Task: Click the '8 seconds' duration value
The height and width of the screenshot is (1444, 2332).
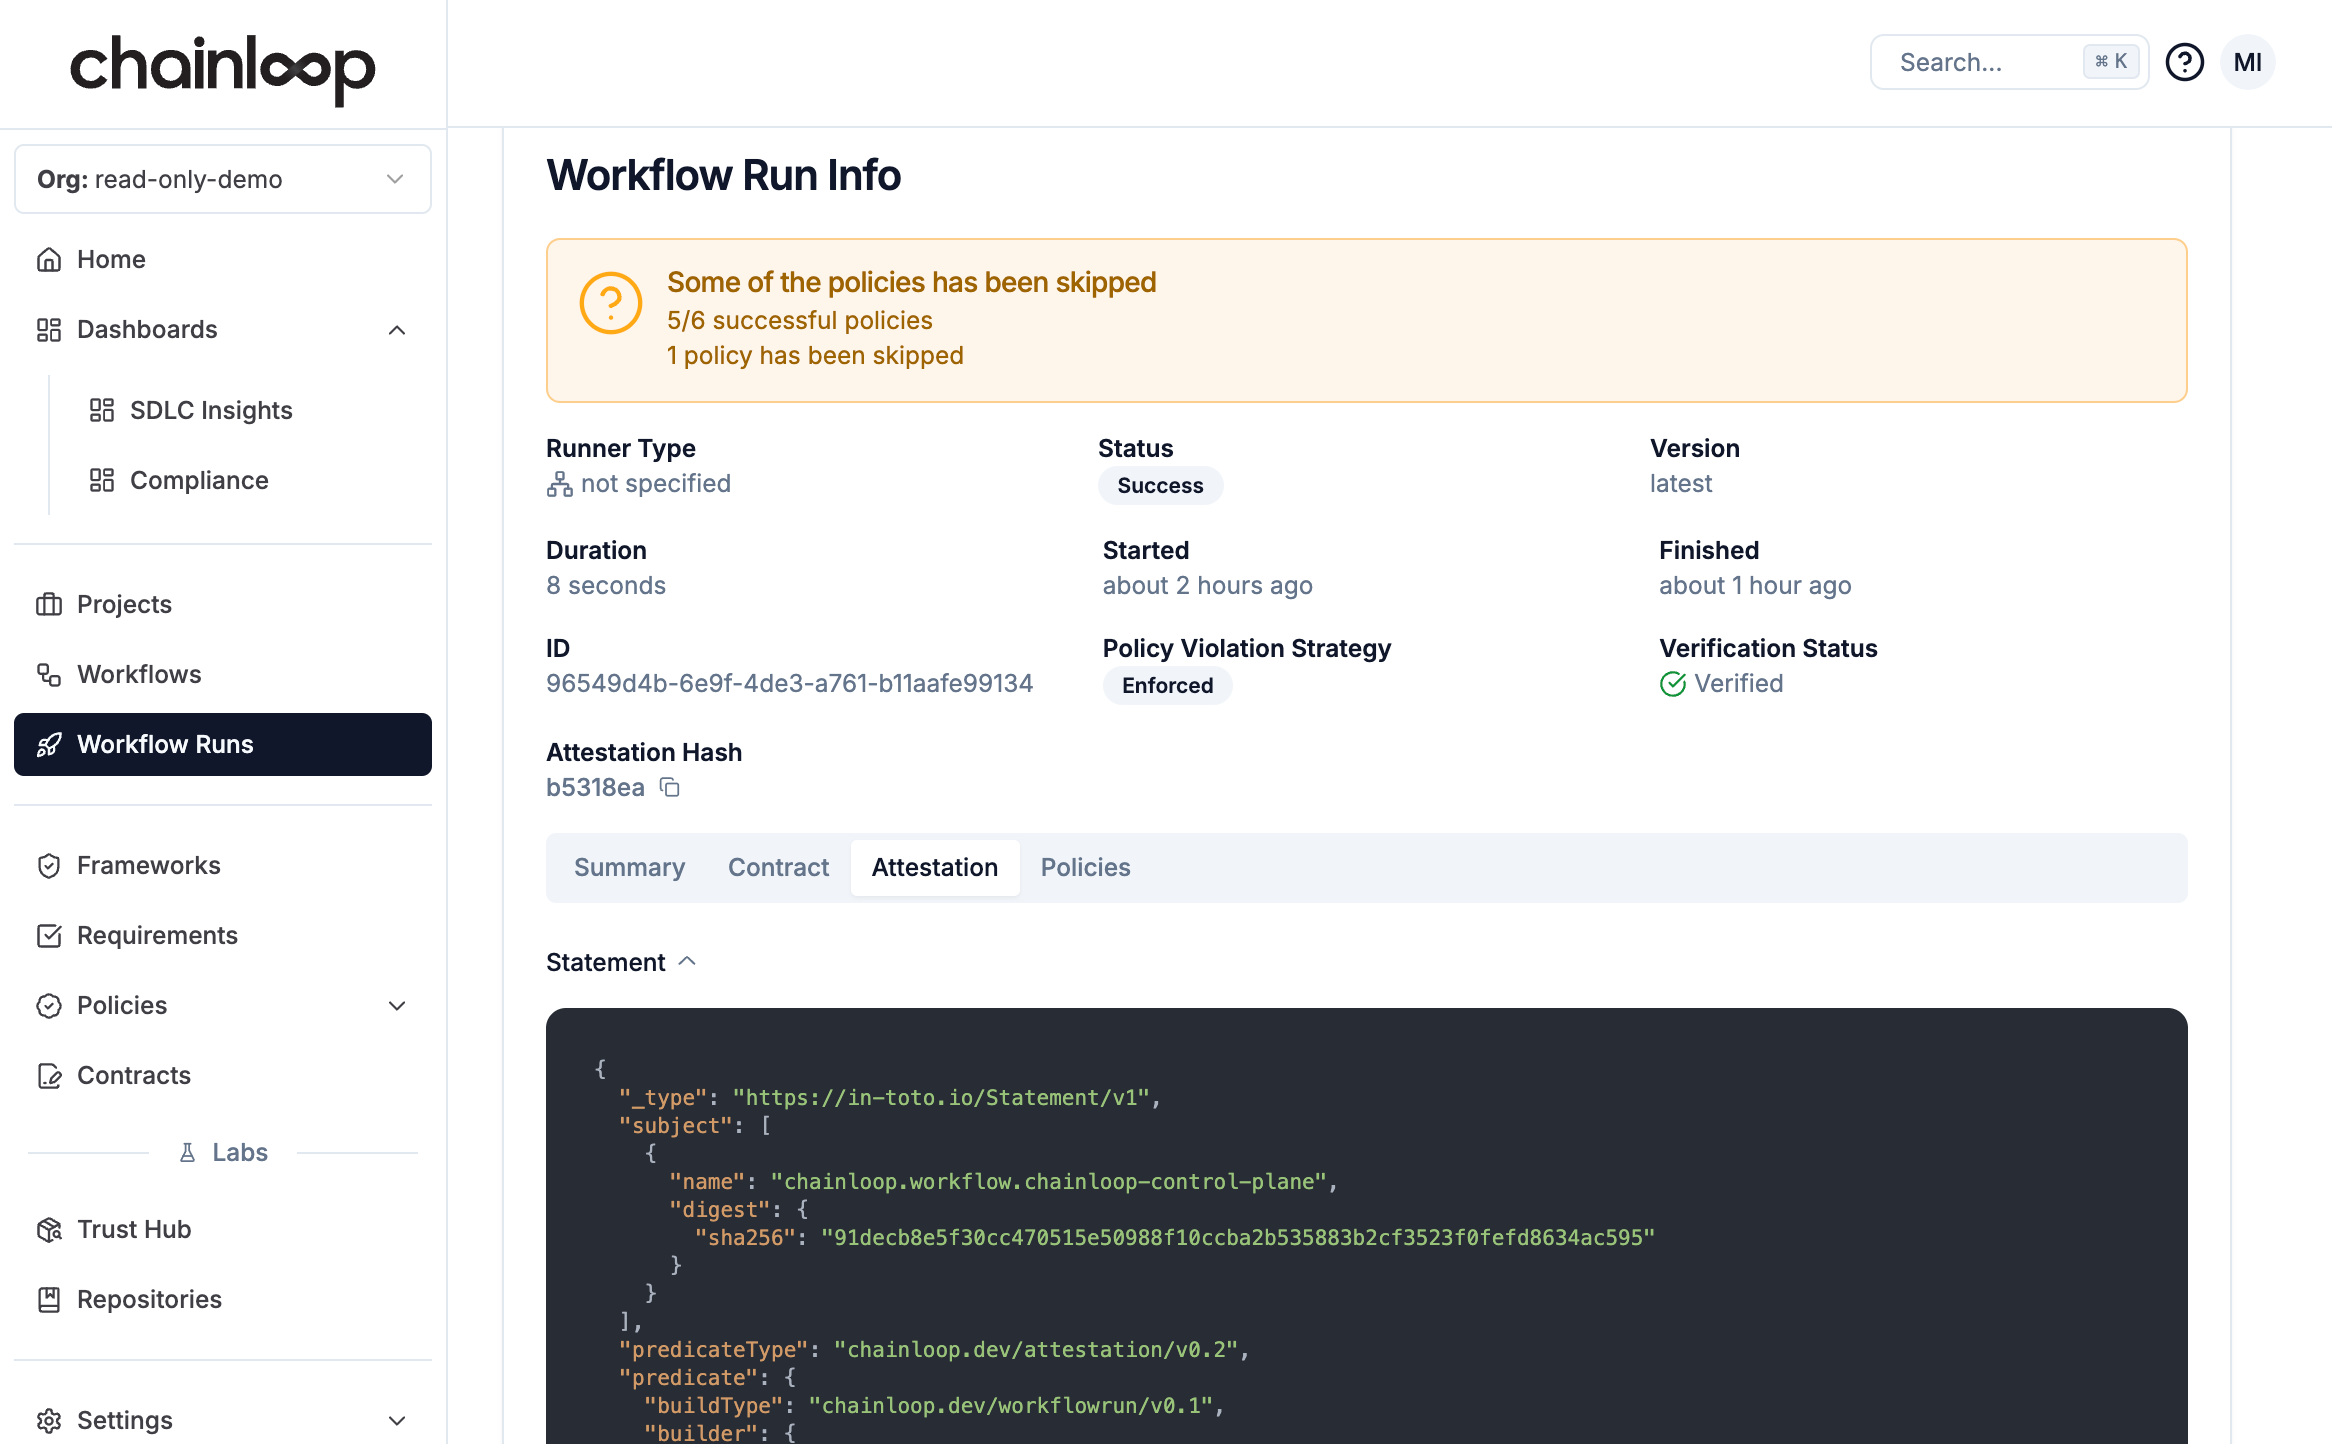Action: coord(606,585)
